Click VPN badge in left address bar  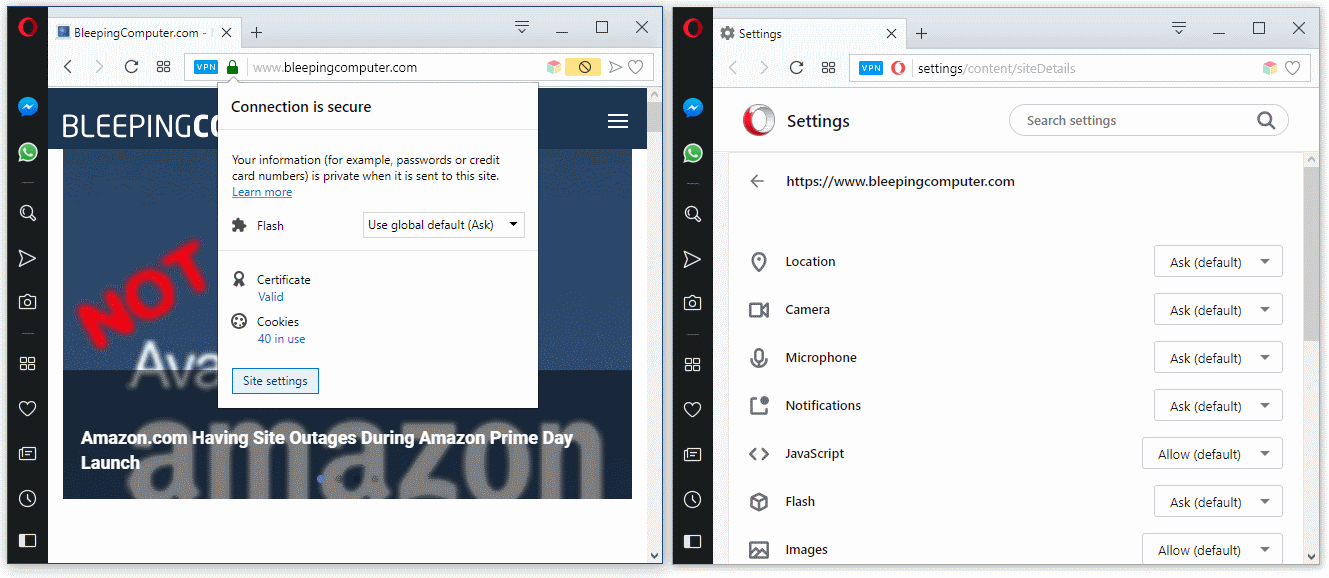[x=206, y=67]
